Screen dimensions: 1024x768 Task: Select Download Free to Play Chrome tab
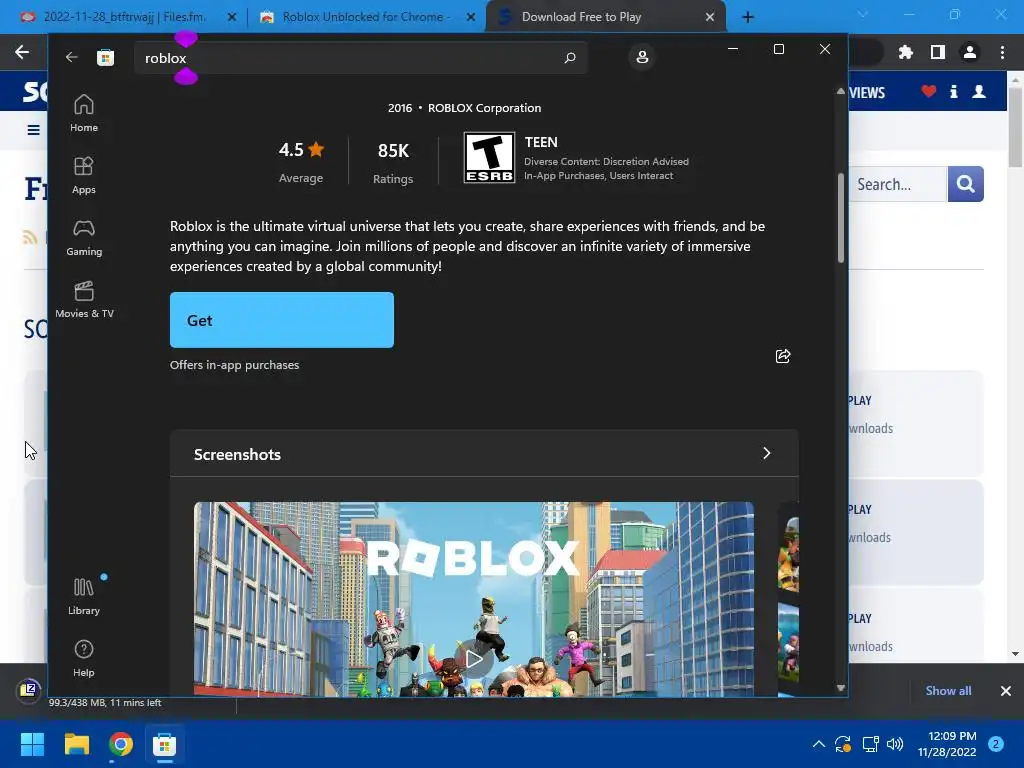click(606, 17)
